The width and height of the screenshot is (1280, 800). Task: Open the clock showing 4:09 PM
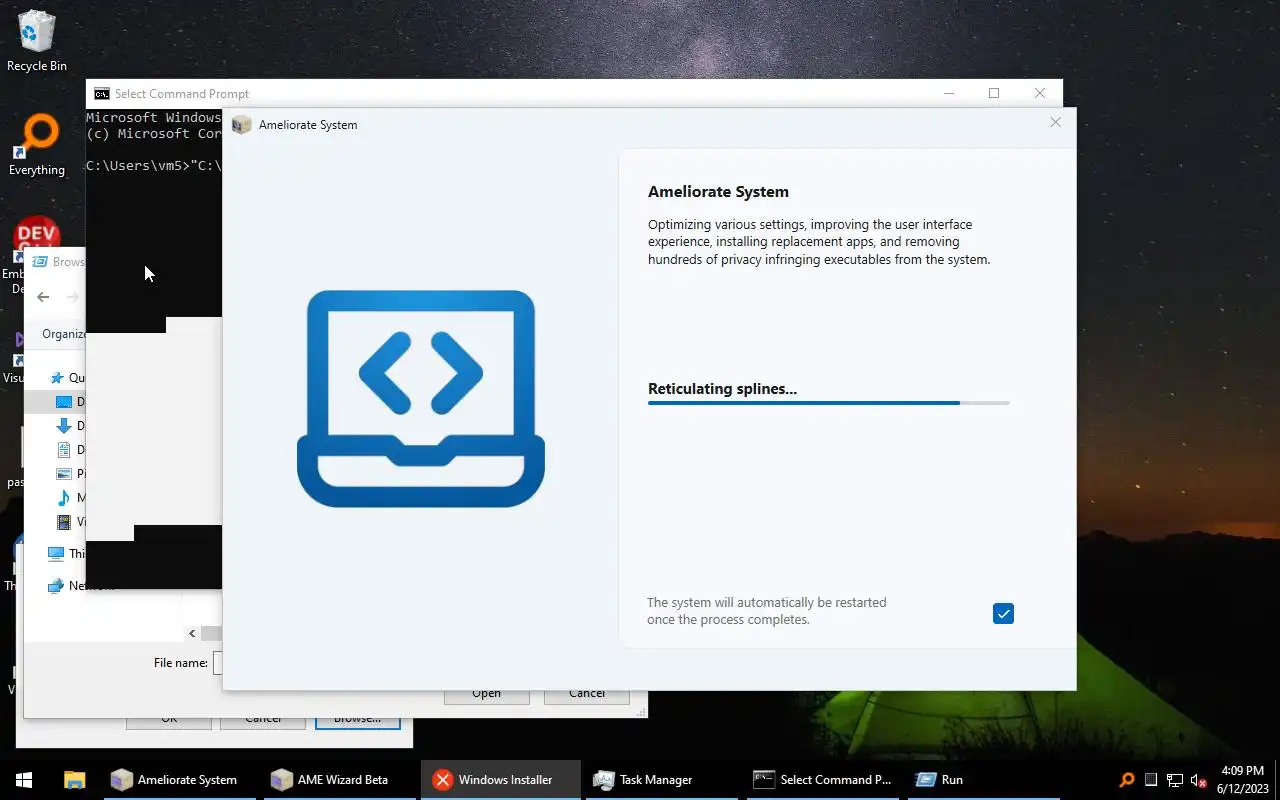point(1243,780)
